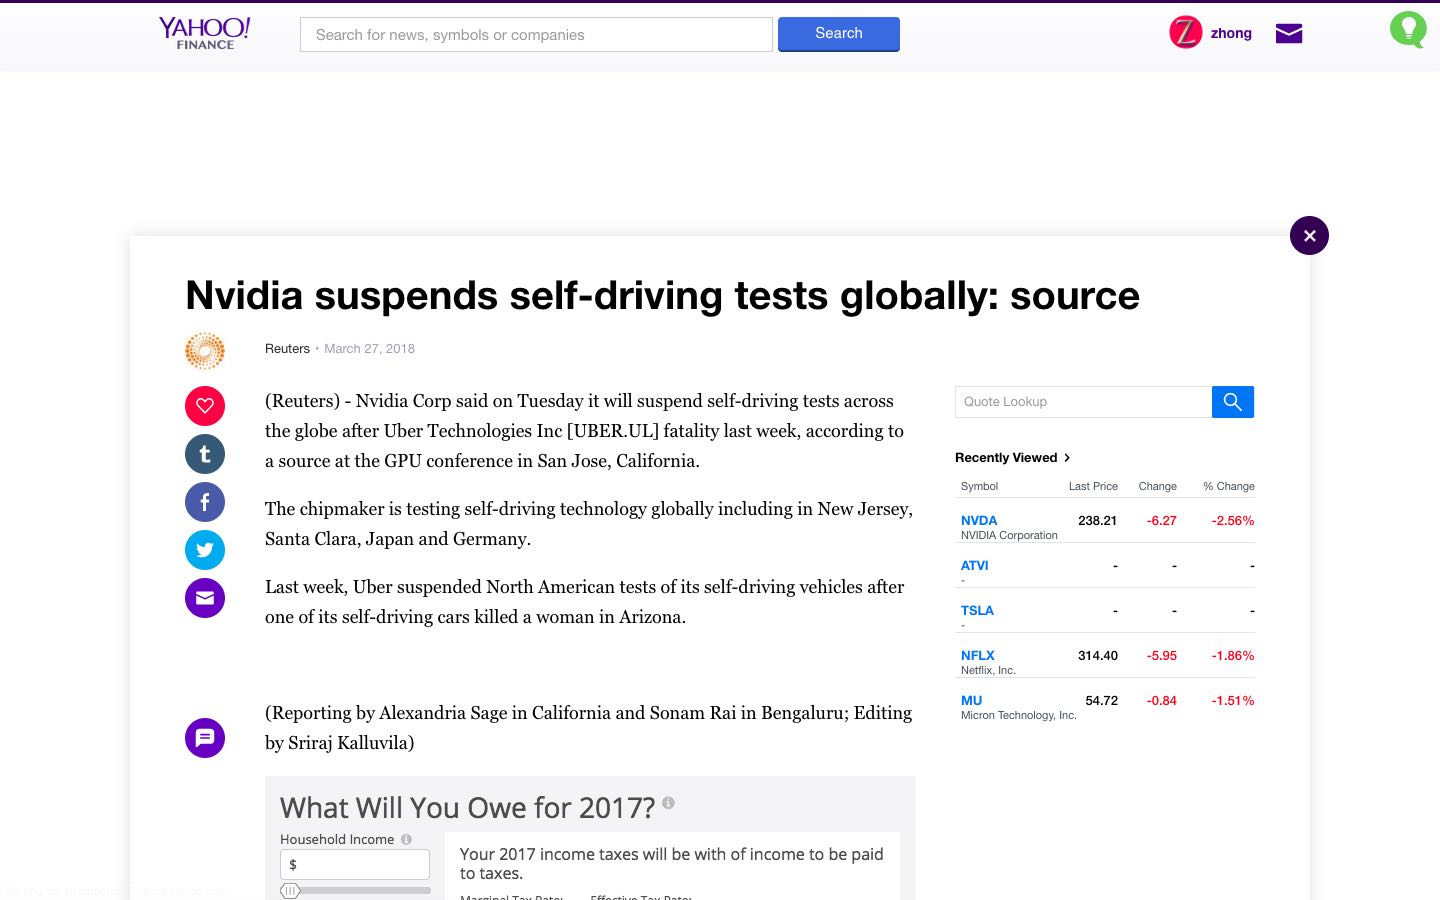Viewport: 1440px width, 900px height.
Task: Click NFLX last price 314.40
Action: tap(1097, 655)
